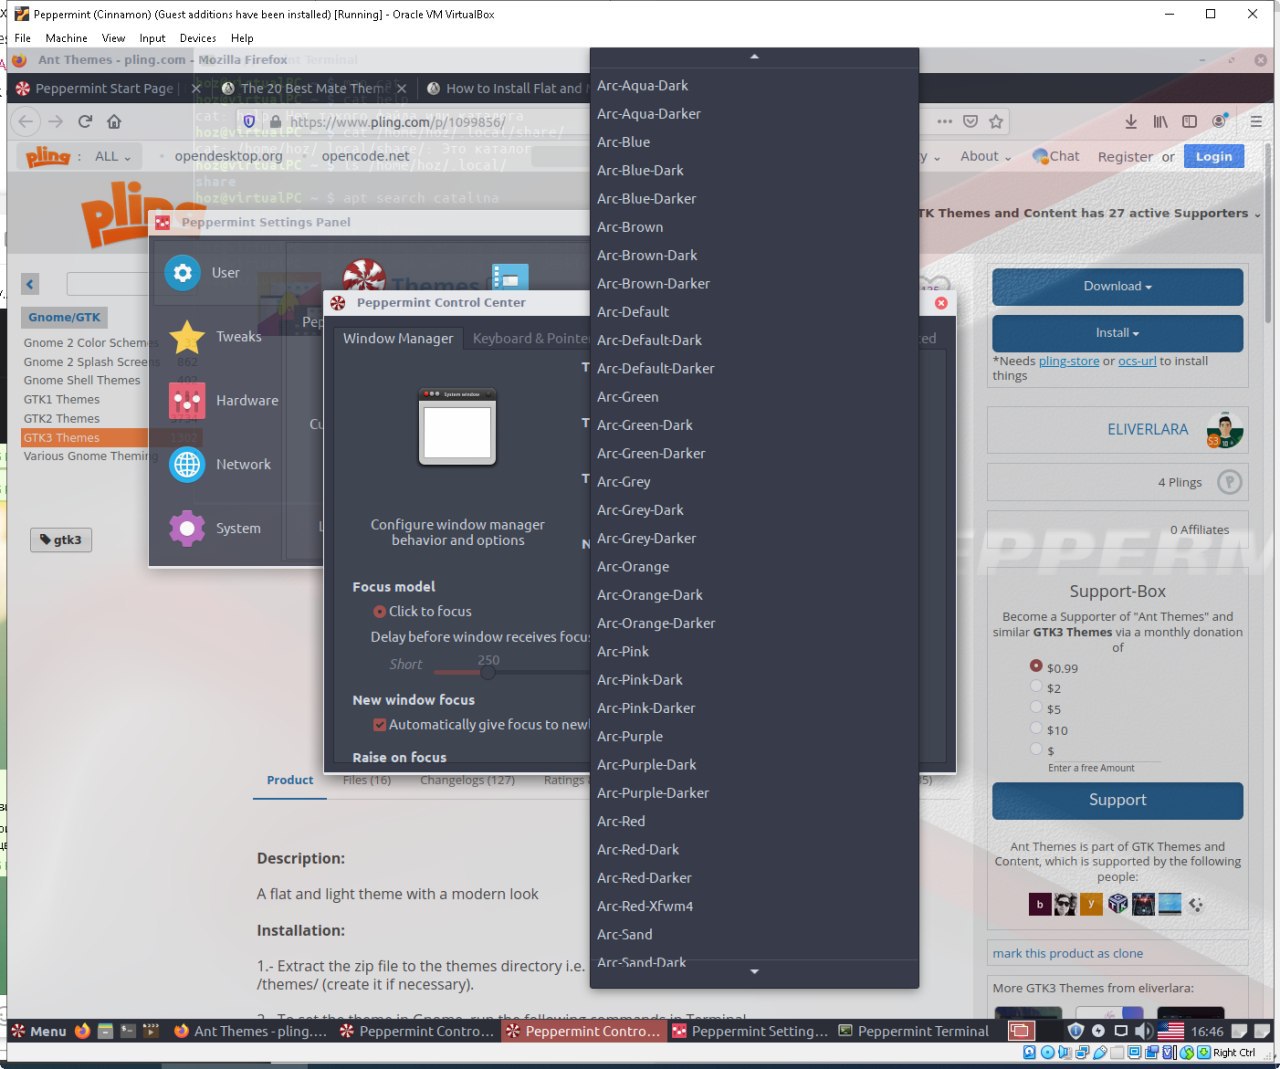Click the Login button on pling

(1214, 156)
